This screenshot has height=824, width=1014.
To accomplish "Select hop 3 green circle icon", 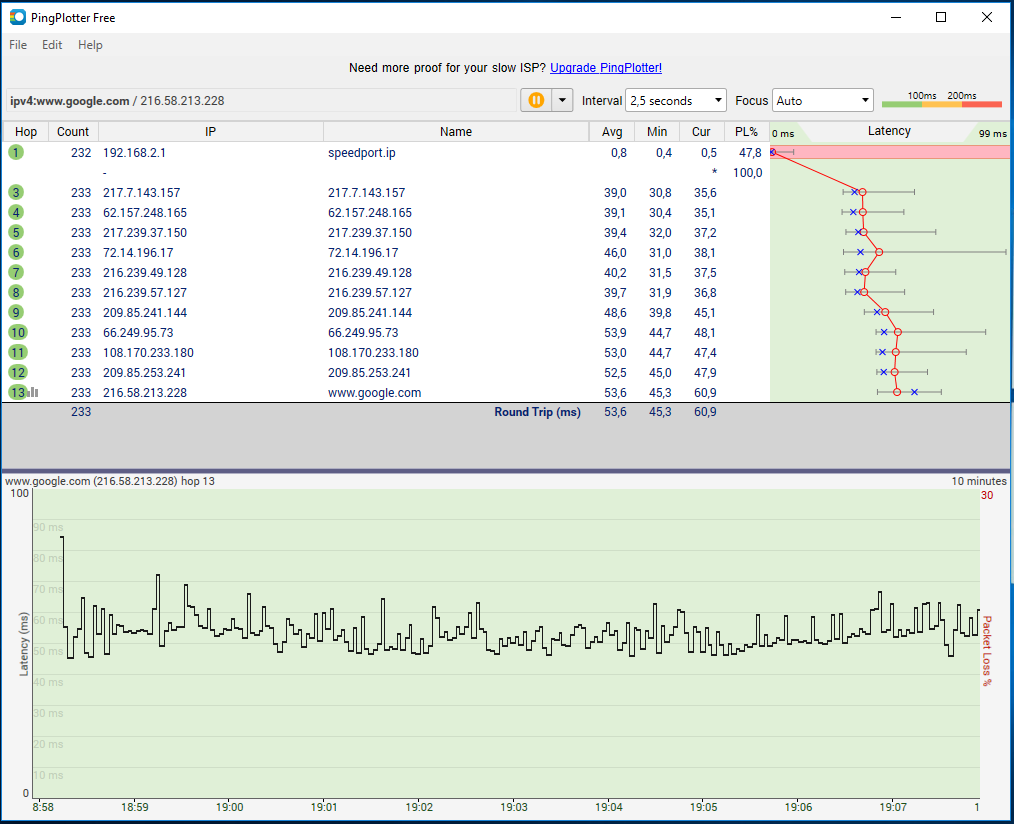I will pyautogui.click(x=16, y=193).
